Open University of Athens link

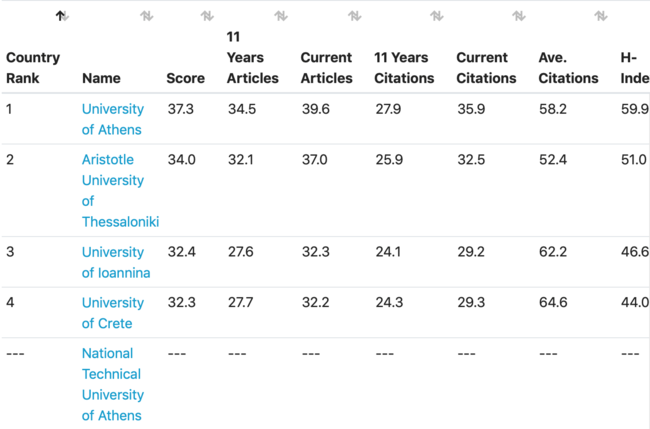pos(112,119)
